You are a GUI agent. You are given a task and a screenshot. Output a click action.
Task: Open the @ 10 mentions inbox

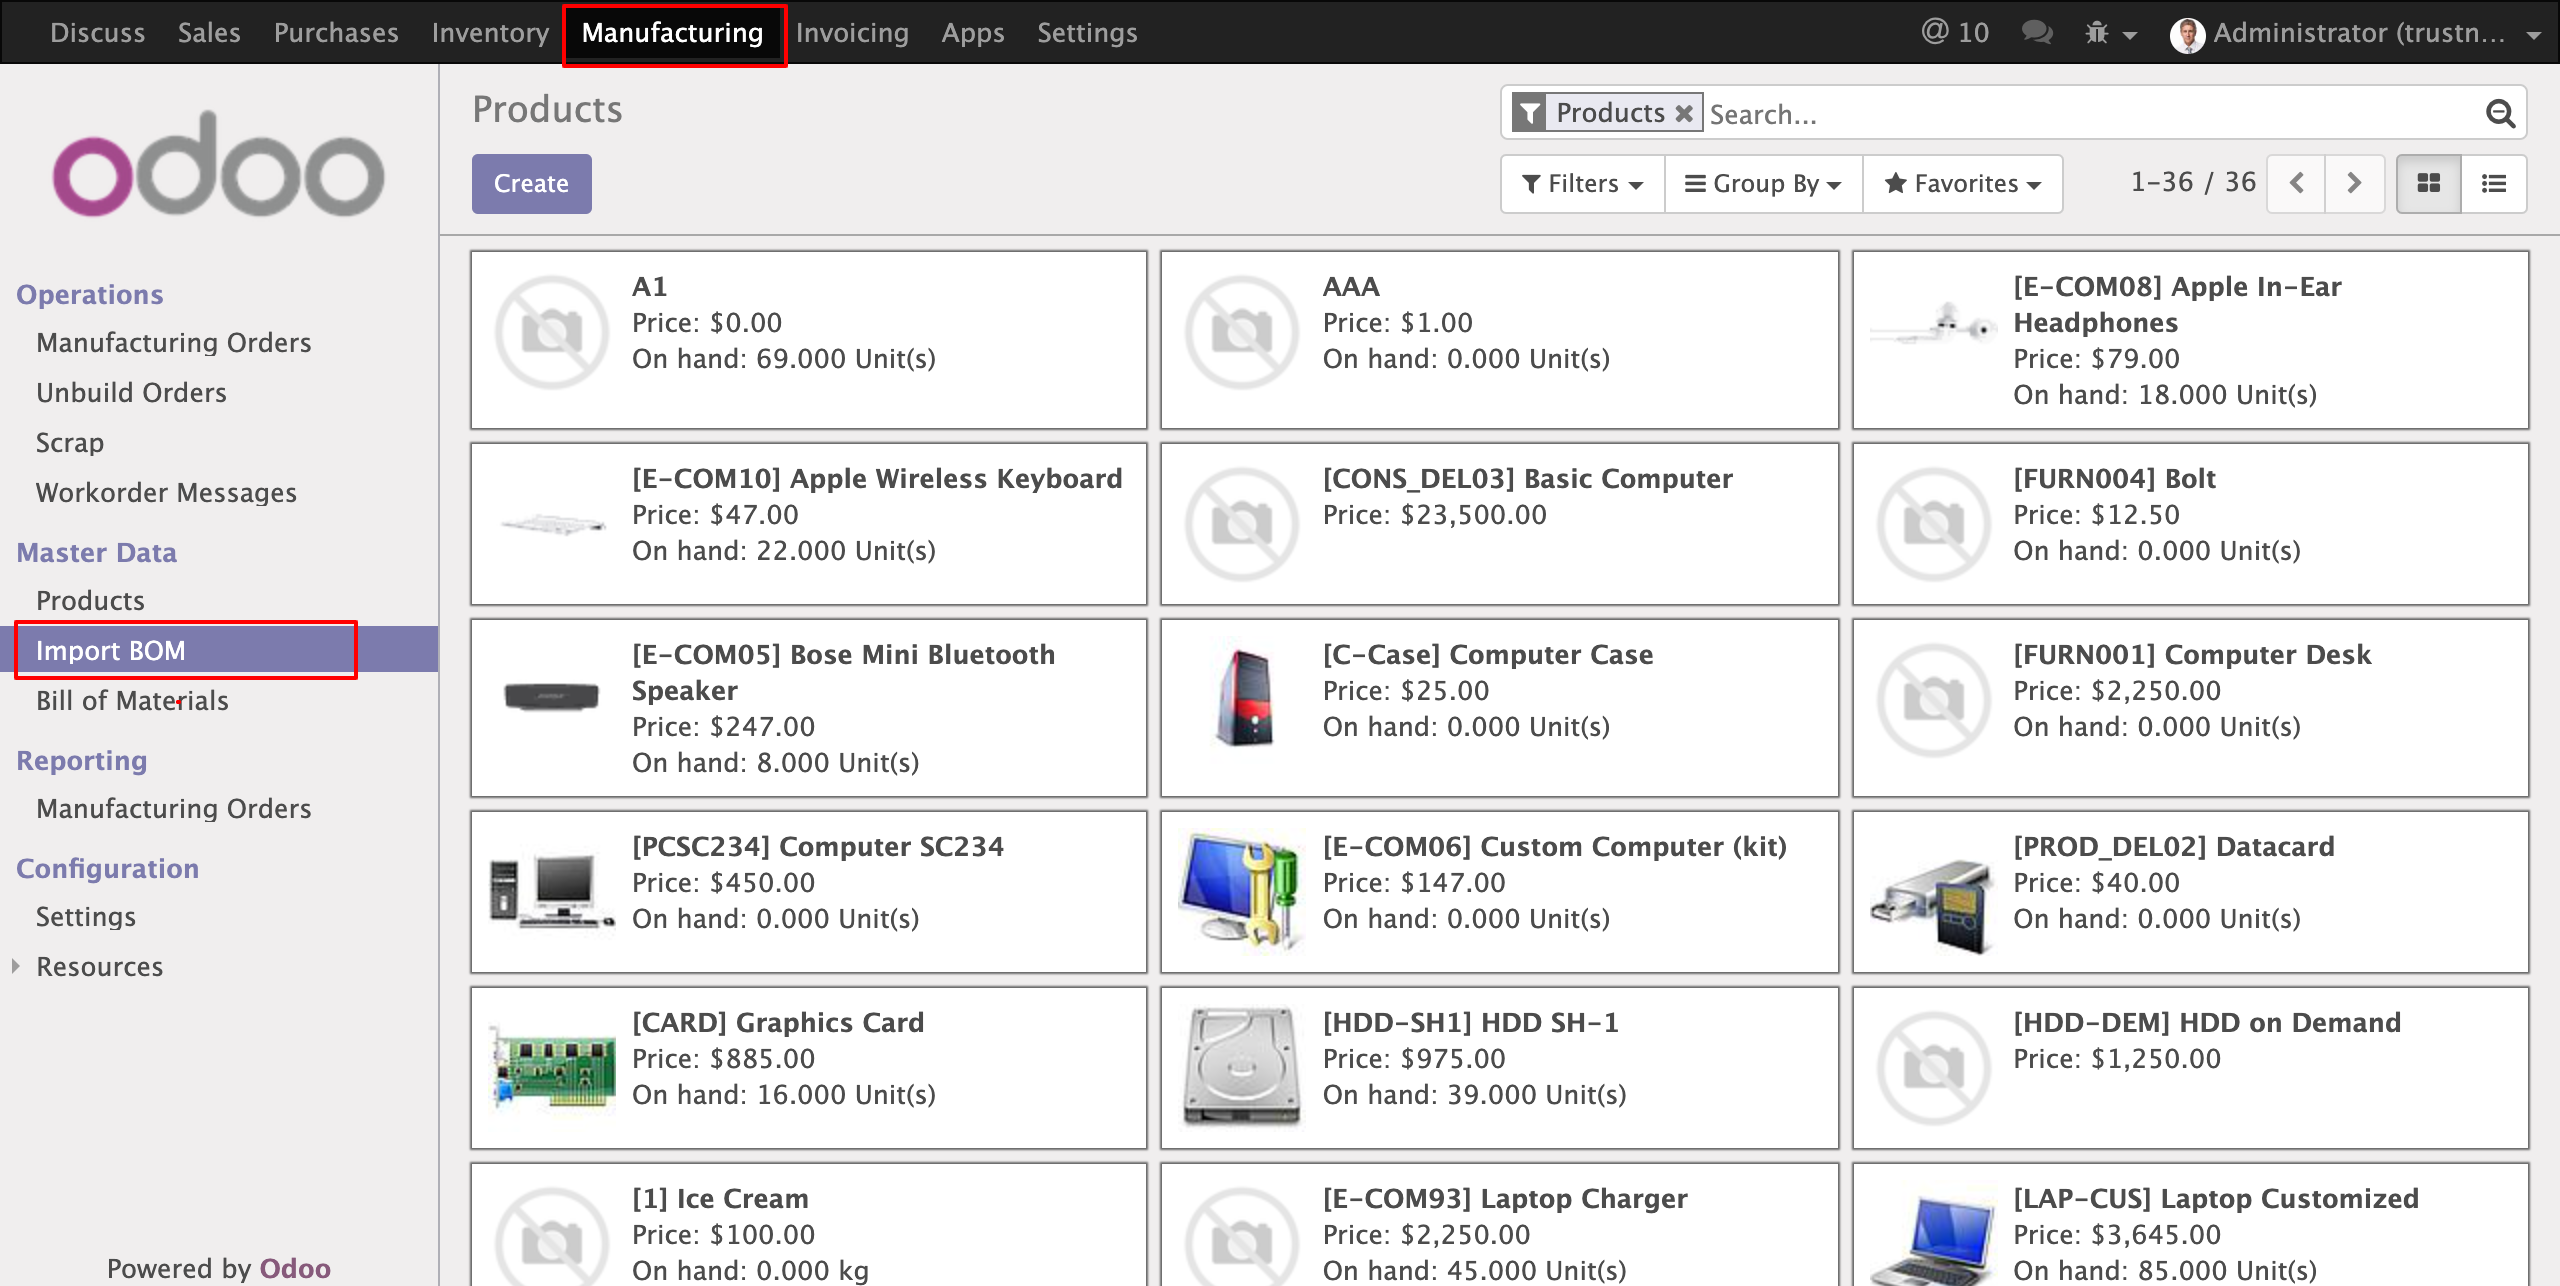click(1955, 32)
